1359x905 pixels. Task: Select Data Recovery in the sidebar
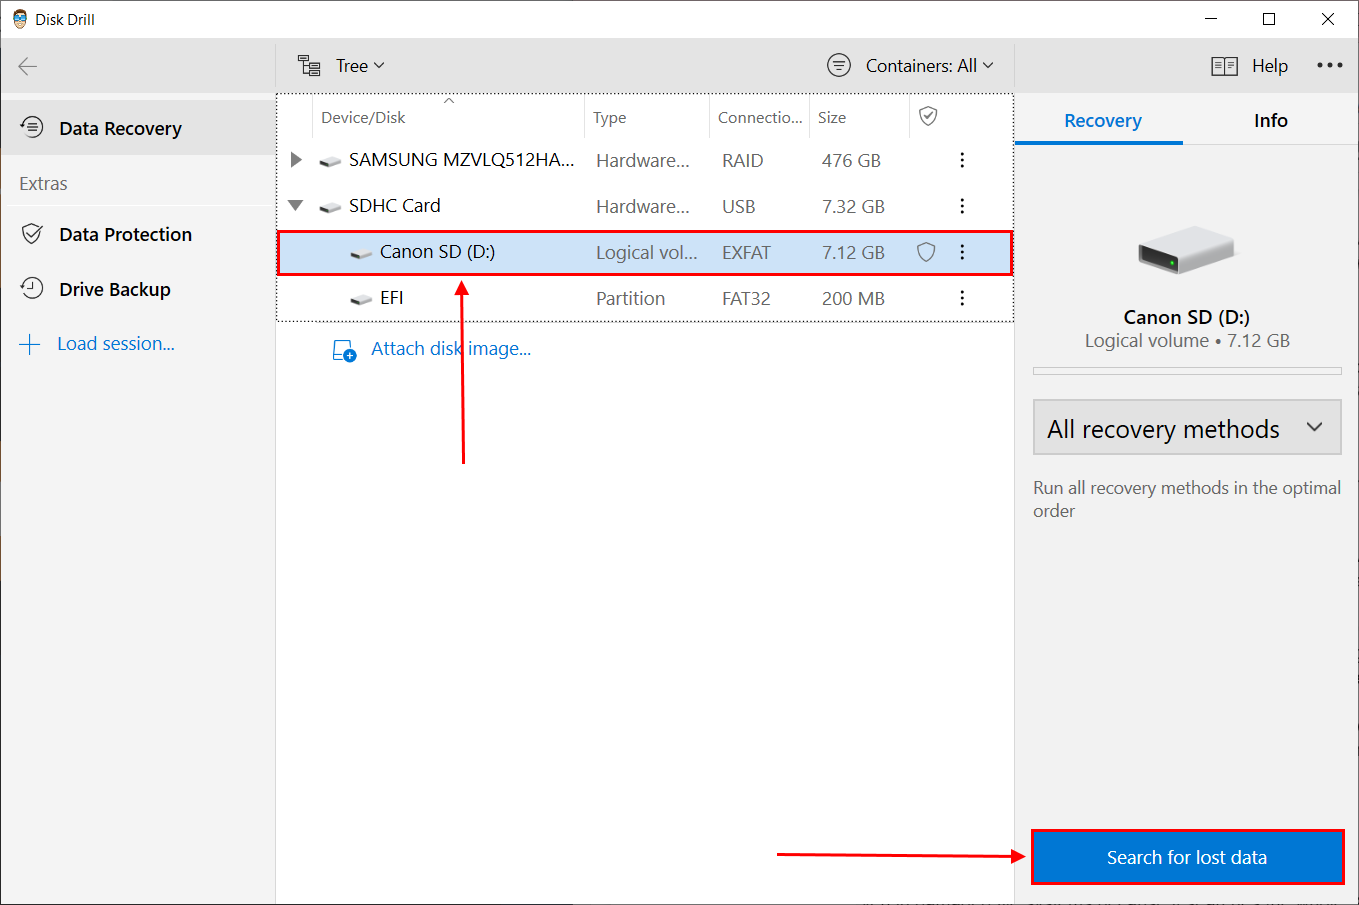tap(138, 128)
